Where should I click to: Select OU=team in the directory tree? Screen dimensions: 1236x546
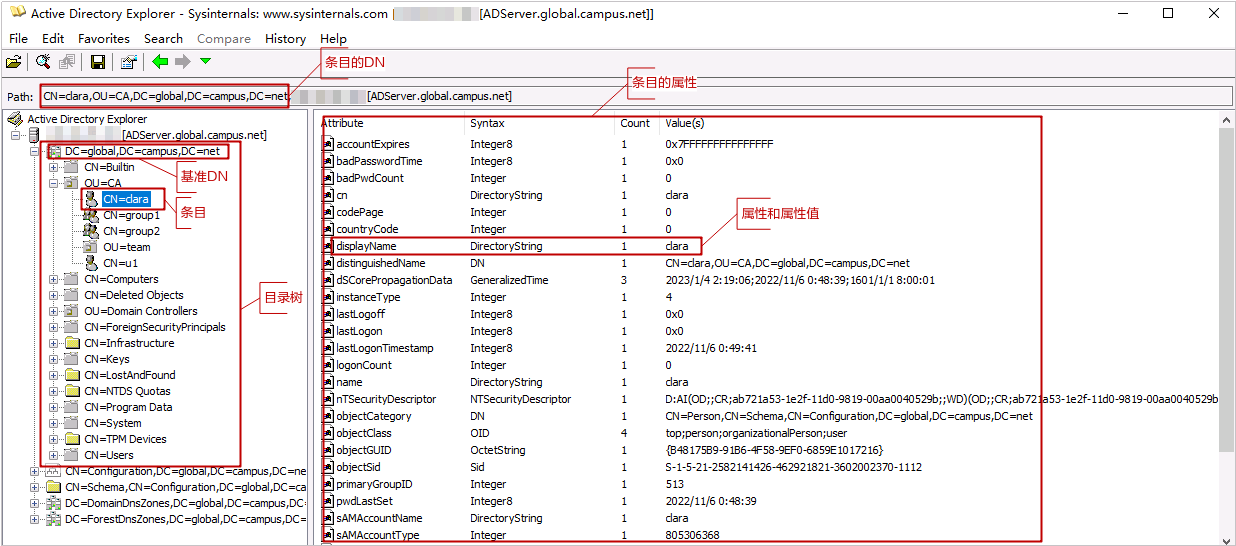click(x=126, y=247)
